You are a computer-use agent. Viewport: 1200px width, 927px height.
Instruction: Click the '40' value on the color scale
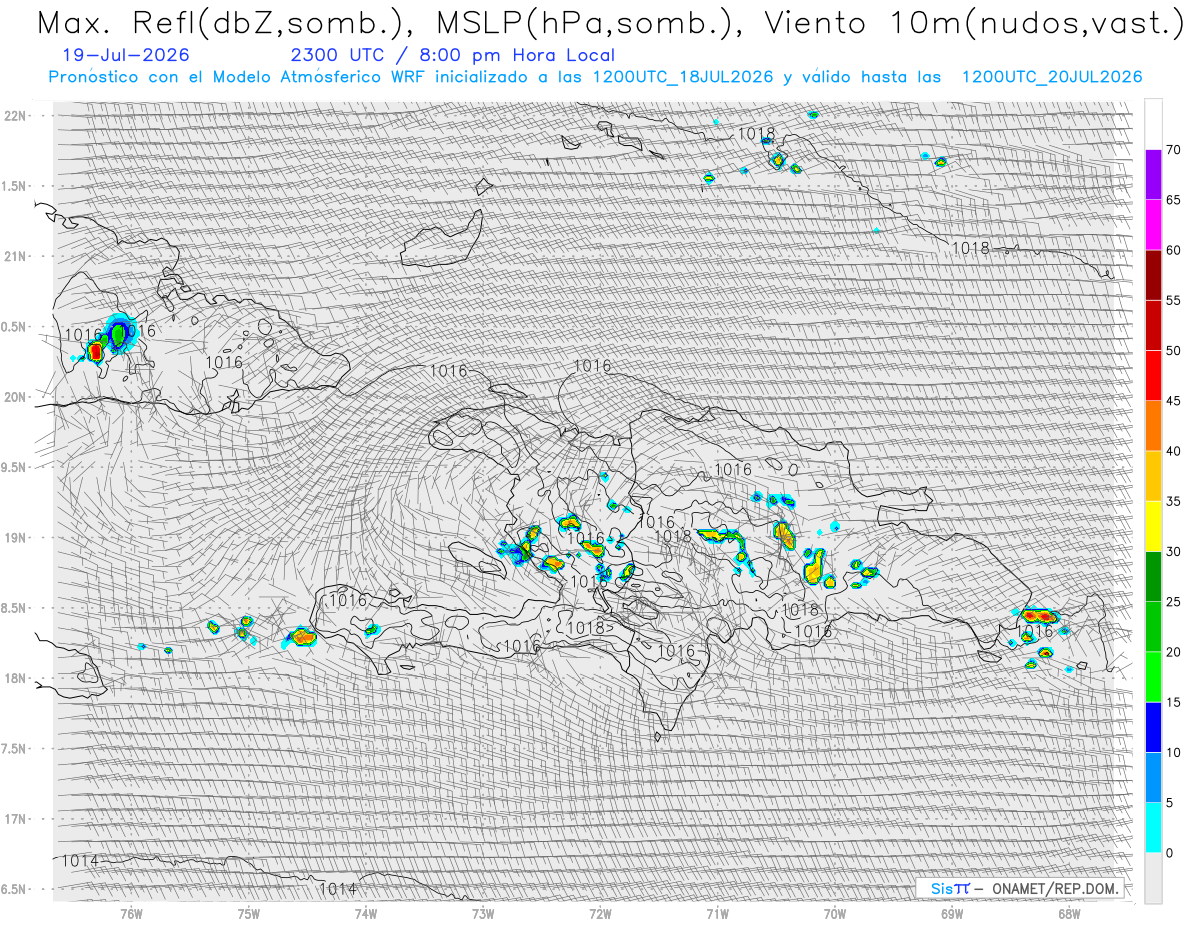[1173, 451]
